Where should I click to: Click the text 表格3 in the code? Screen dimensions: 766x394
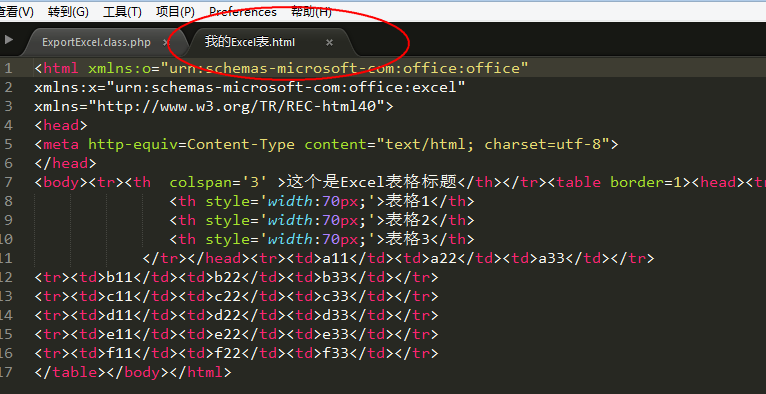(407, 240)
